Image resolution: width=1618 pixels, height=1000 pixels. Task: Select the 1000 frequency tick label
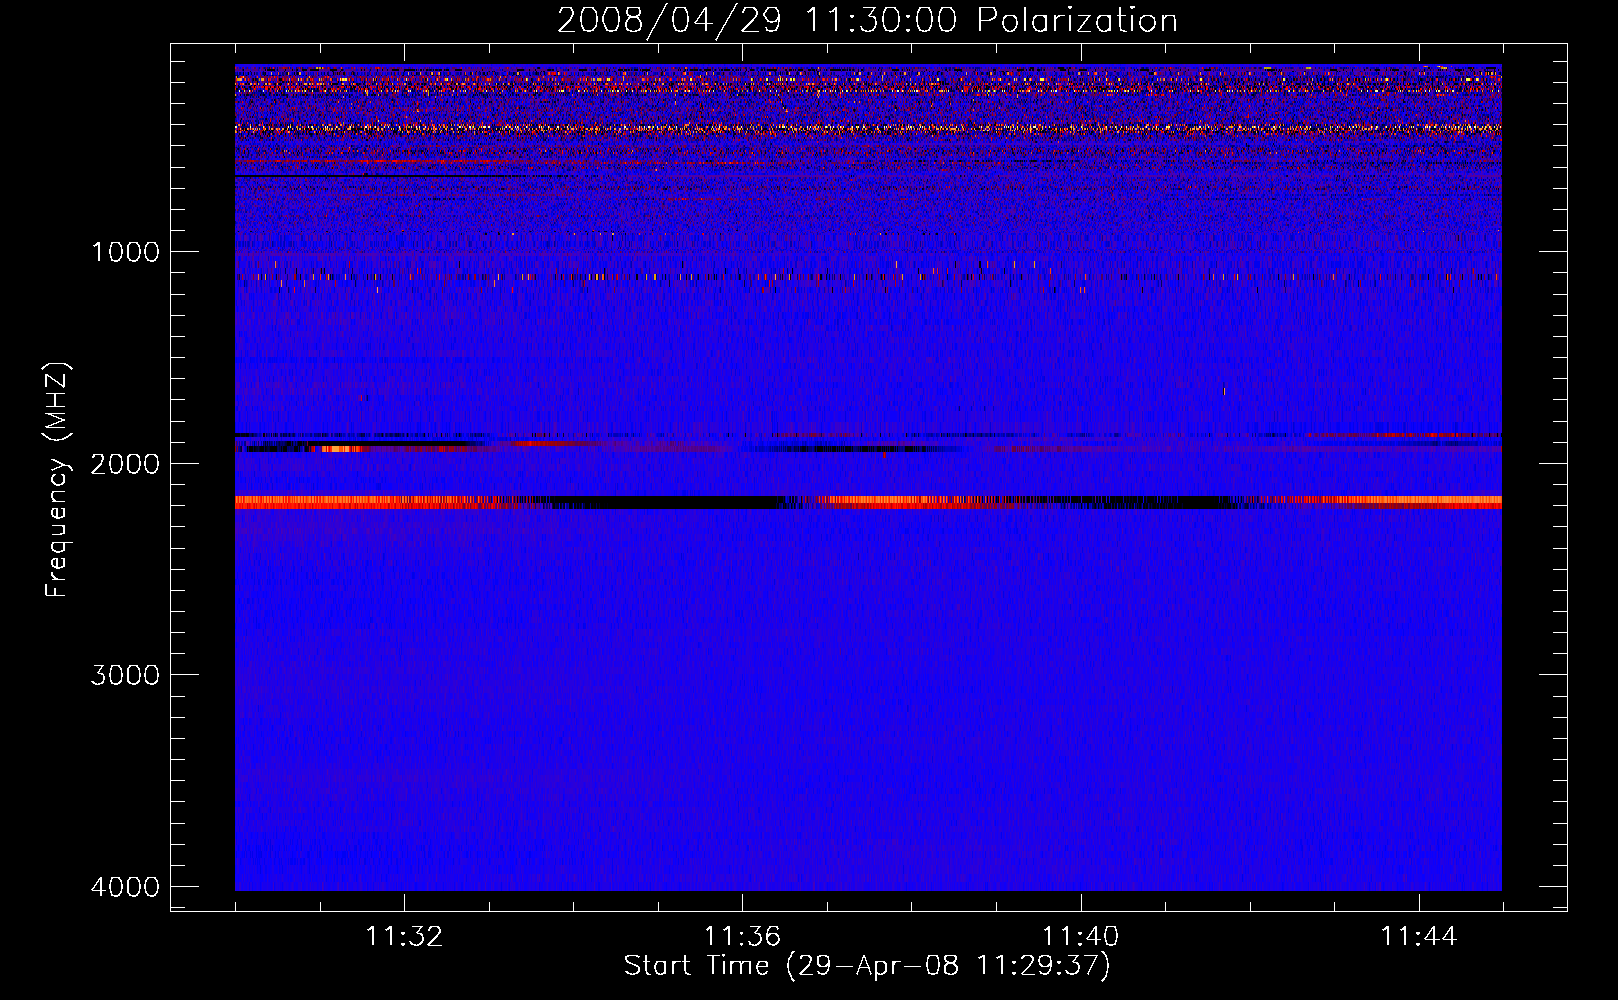click(126, 252)
